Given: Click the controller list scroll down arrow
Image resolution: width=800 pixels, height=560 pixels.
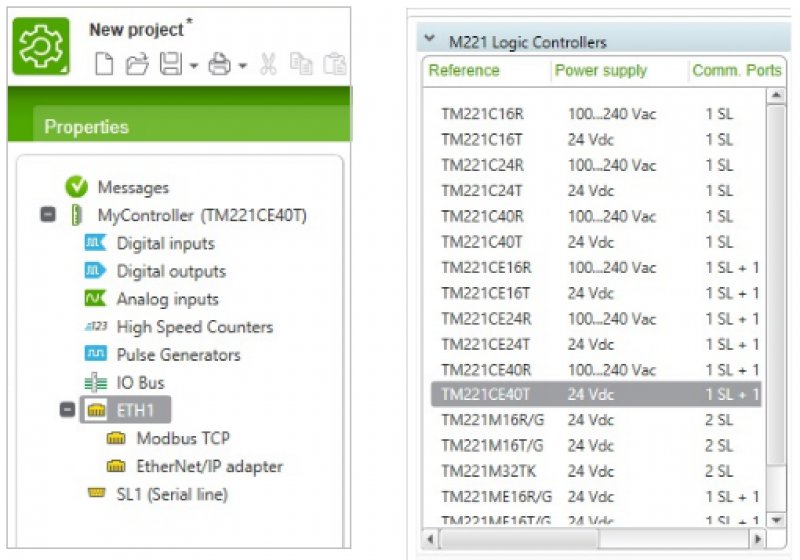Looking at the screenshot, I should [x=776, y=520].
